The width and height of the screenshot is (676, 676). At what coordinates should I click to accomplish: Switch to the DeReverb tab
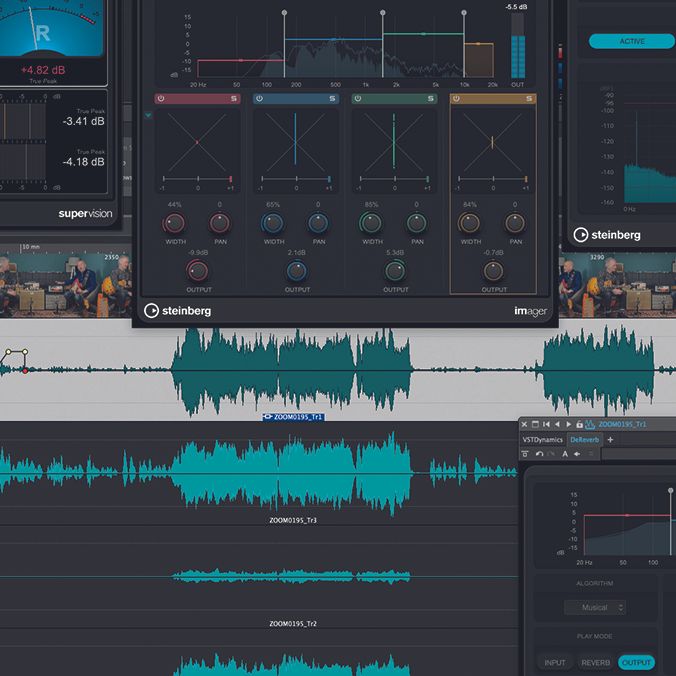585,440
